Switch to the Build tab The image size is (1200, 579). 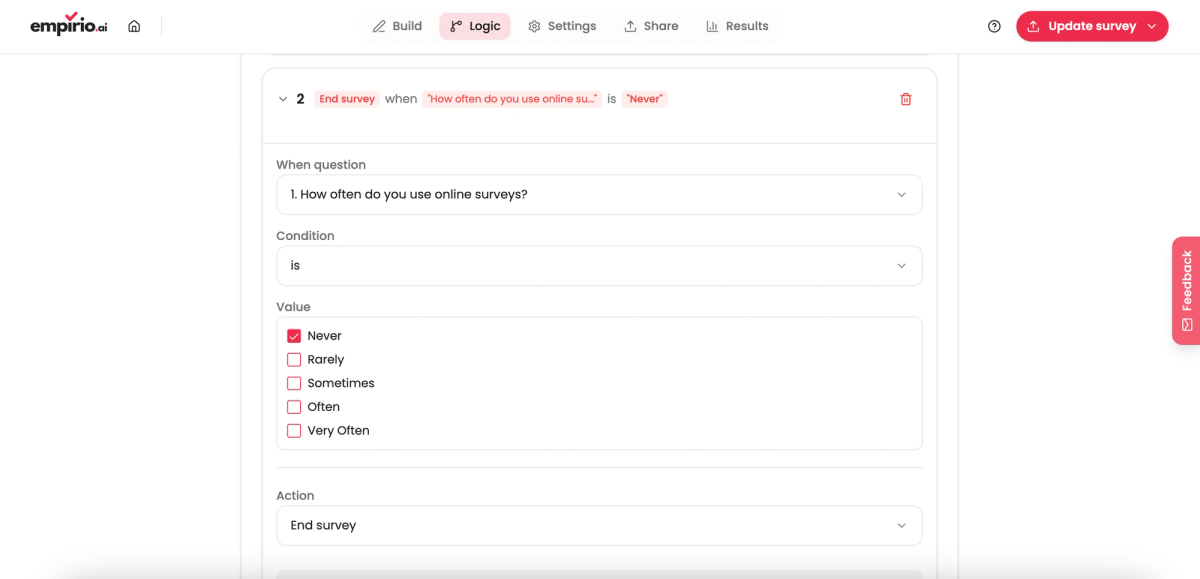(x=397, y=26)
